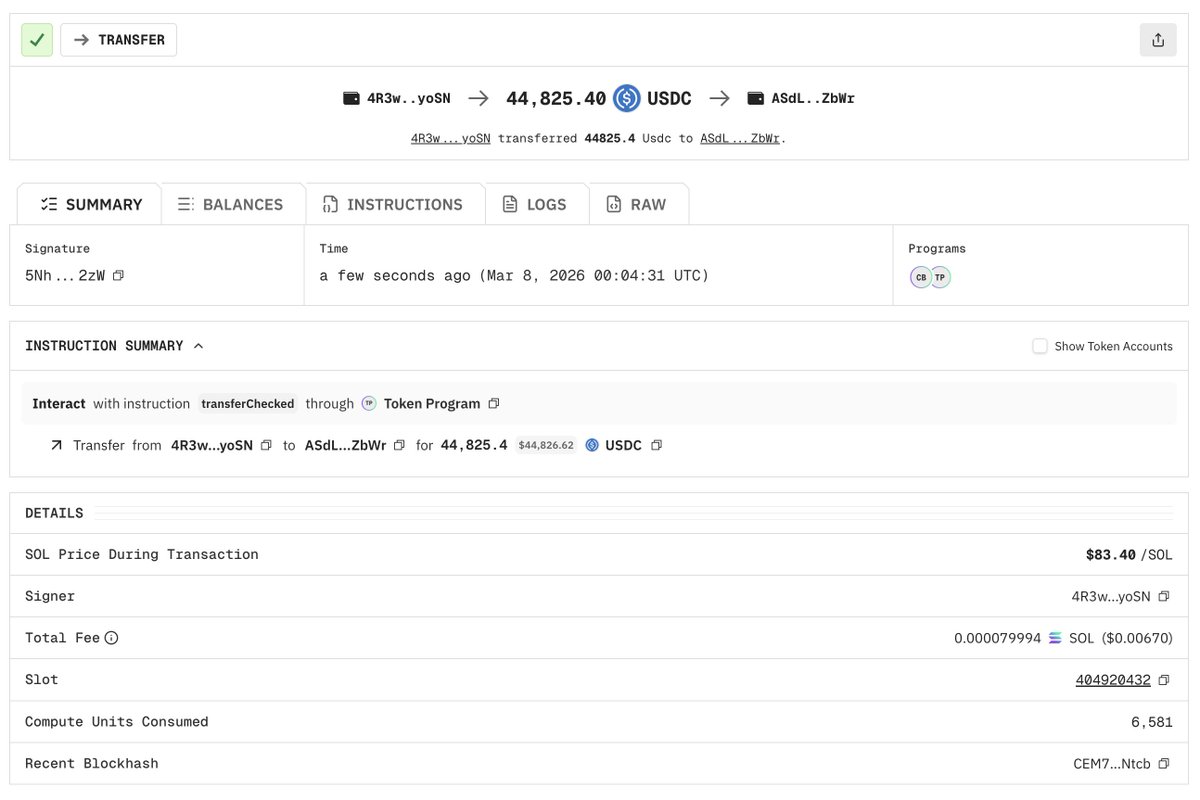Switch to the SUMMARY tab
1200x800 pixels.
[x=90, y=204]
